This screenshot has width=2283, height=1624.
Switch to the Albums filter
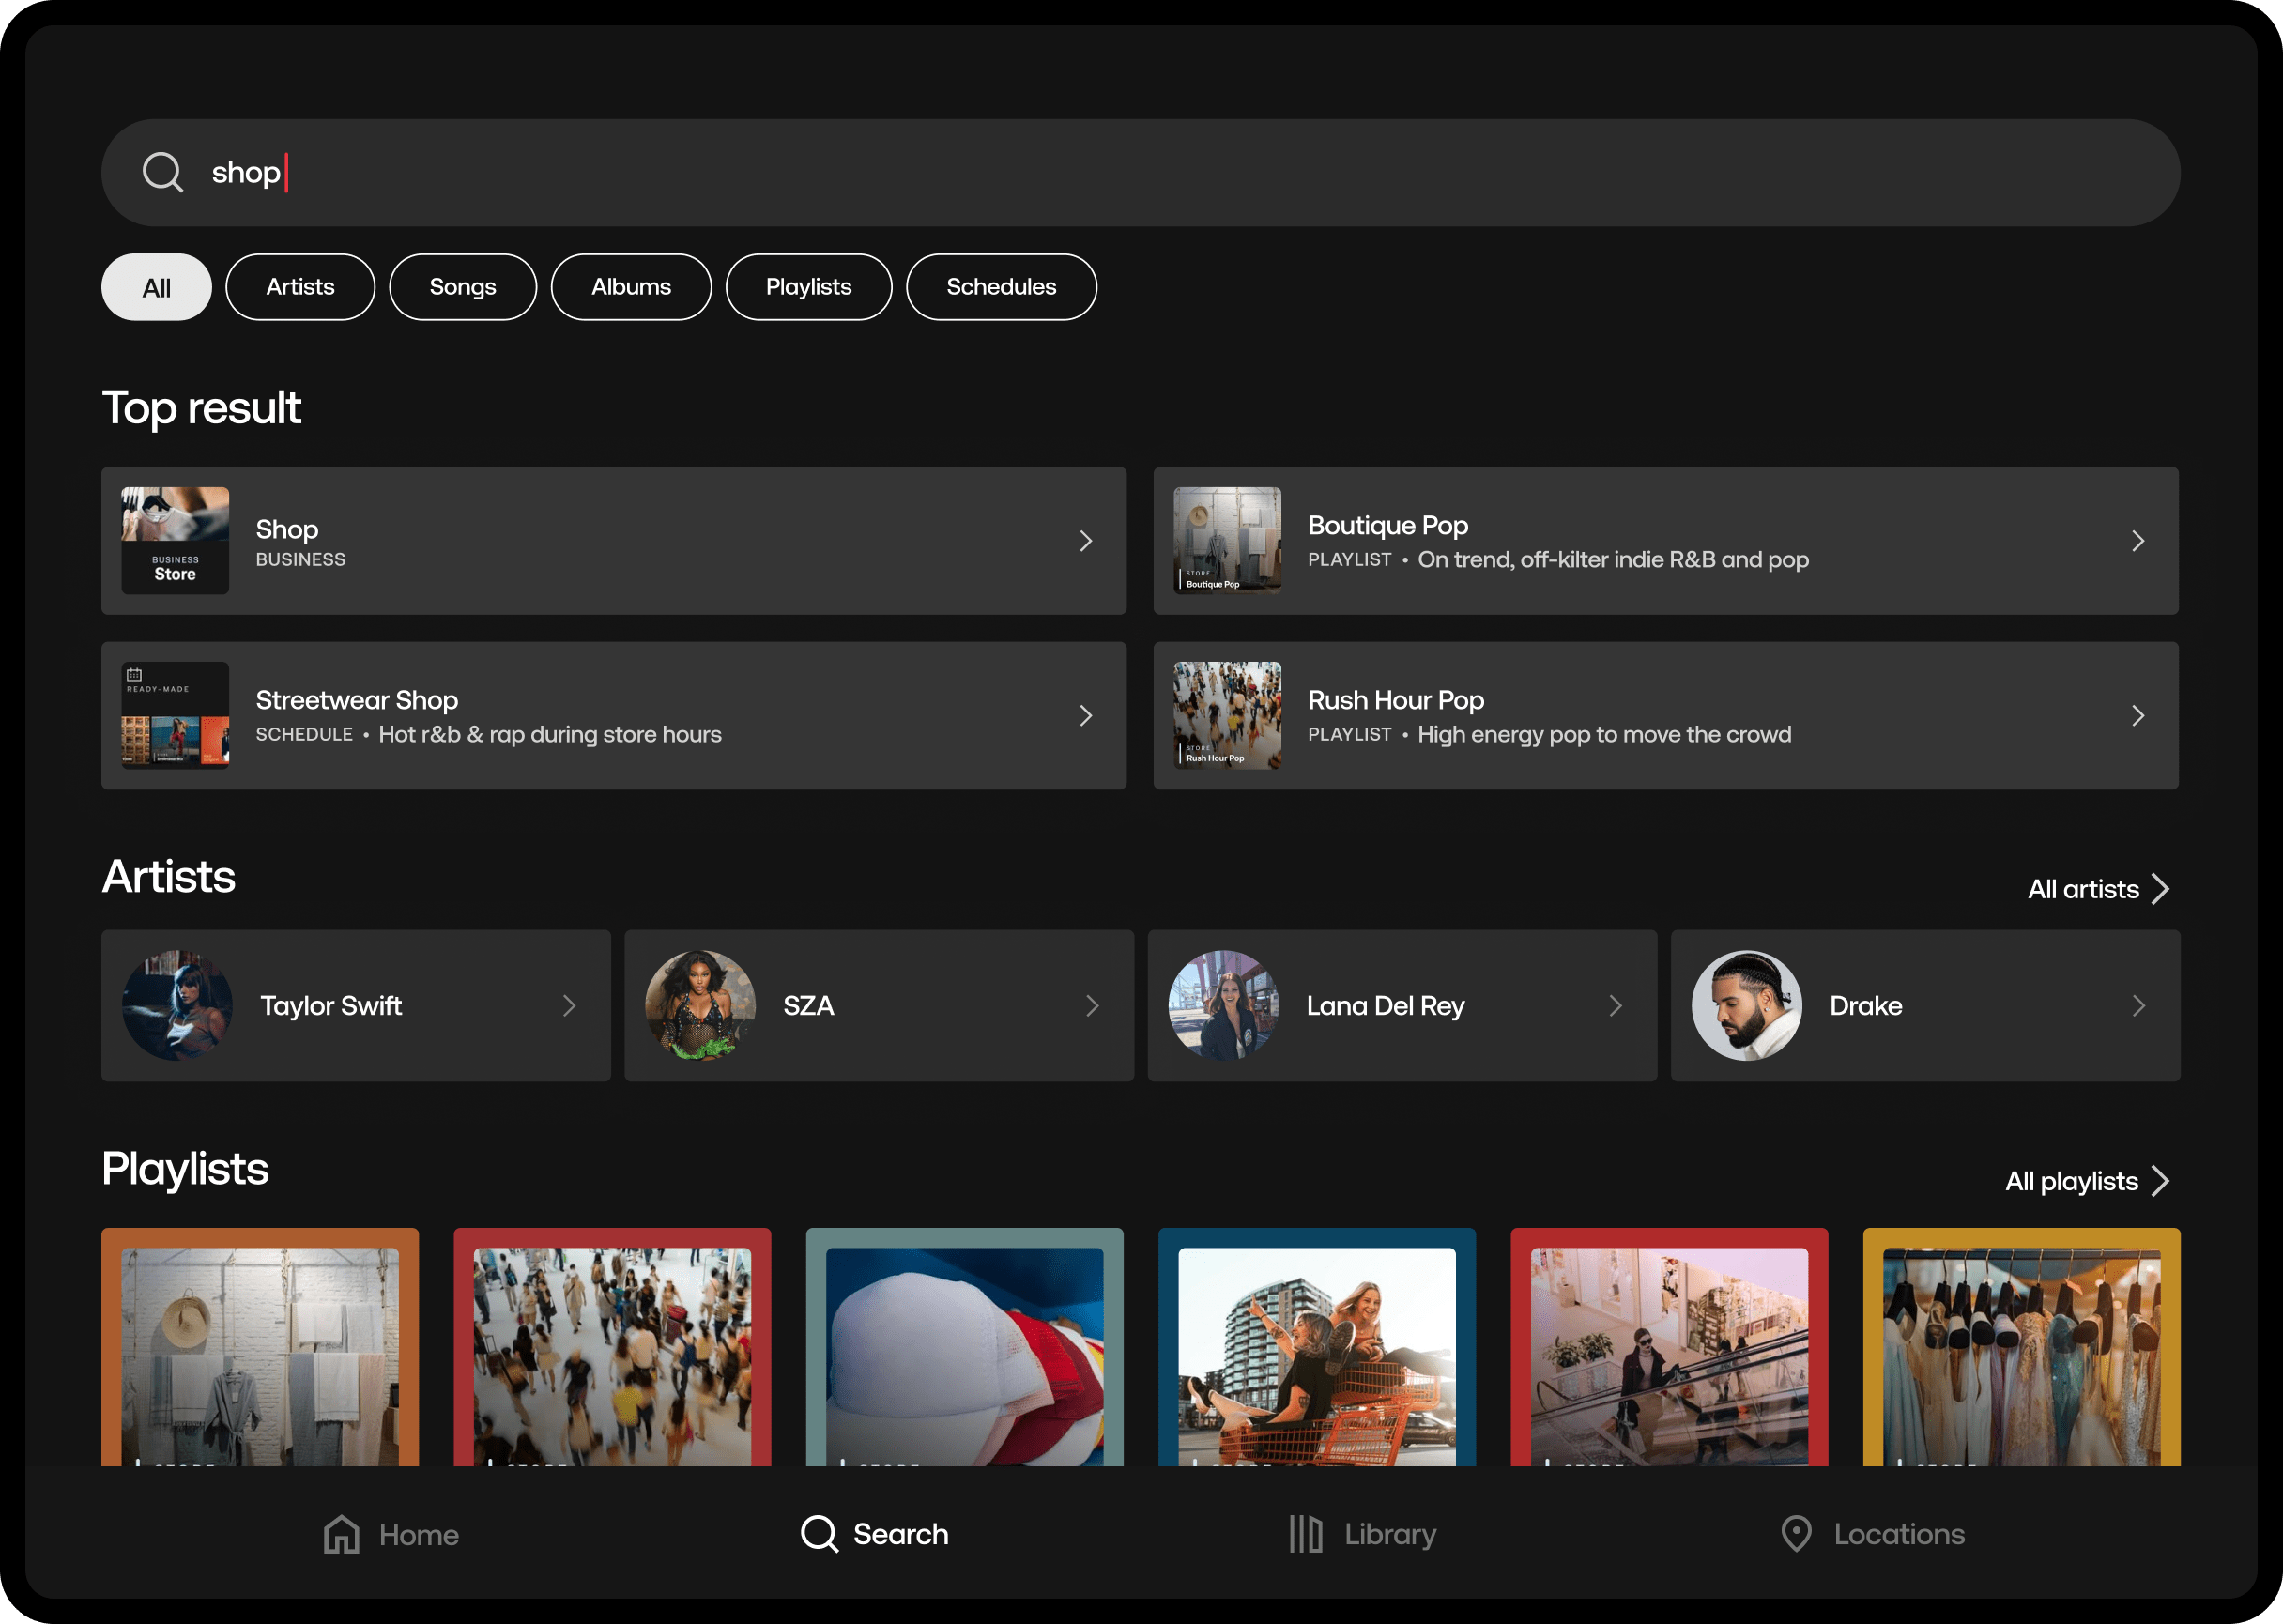(630, 288)
